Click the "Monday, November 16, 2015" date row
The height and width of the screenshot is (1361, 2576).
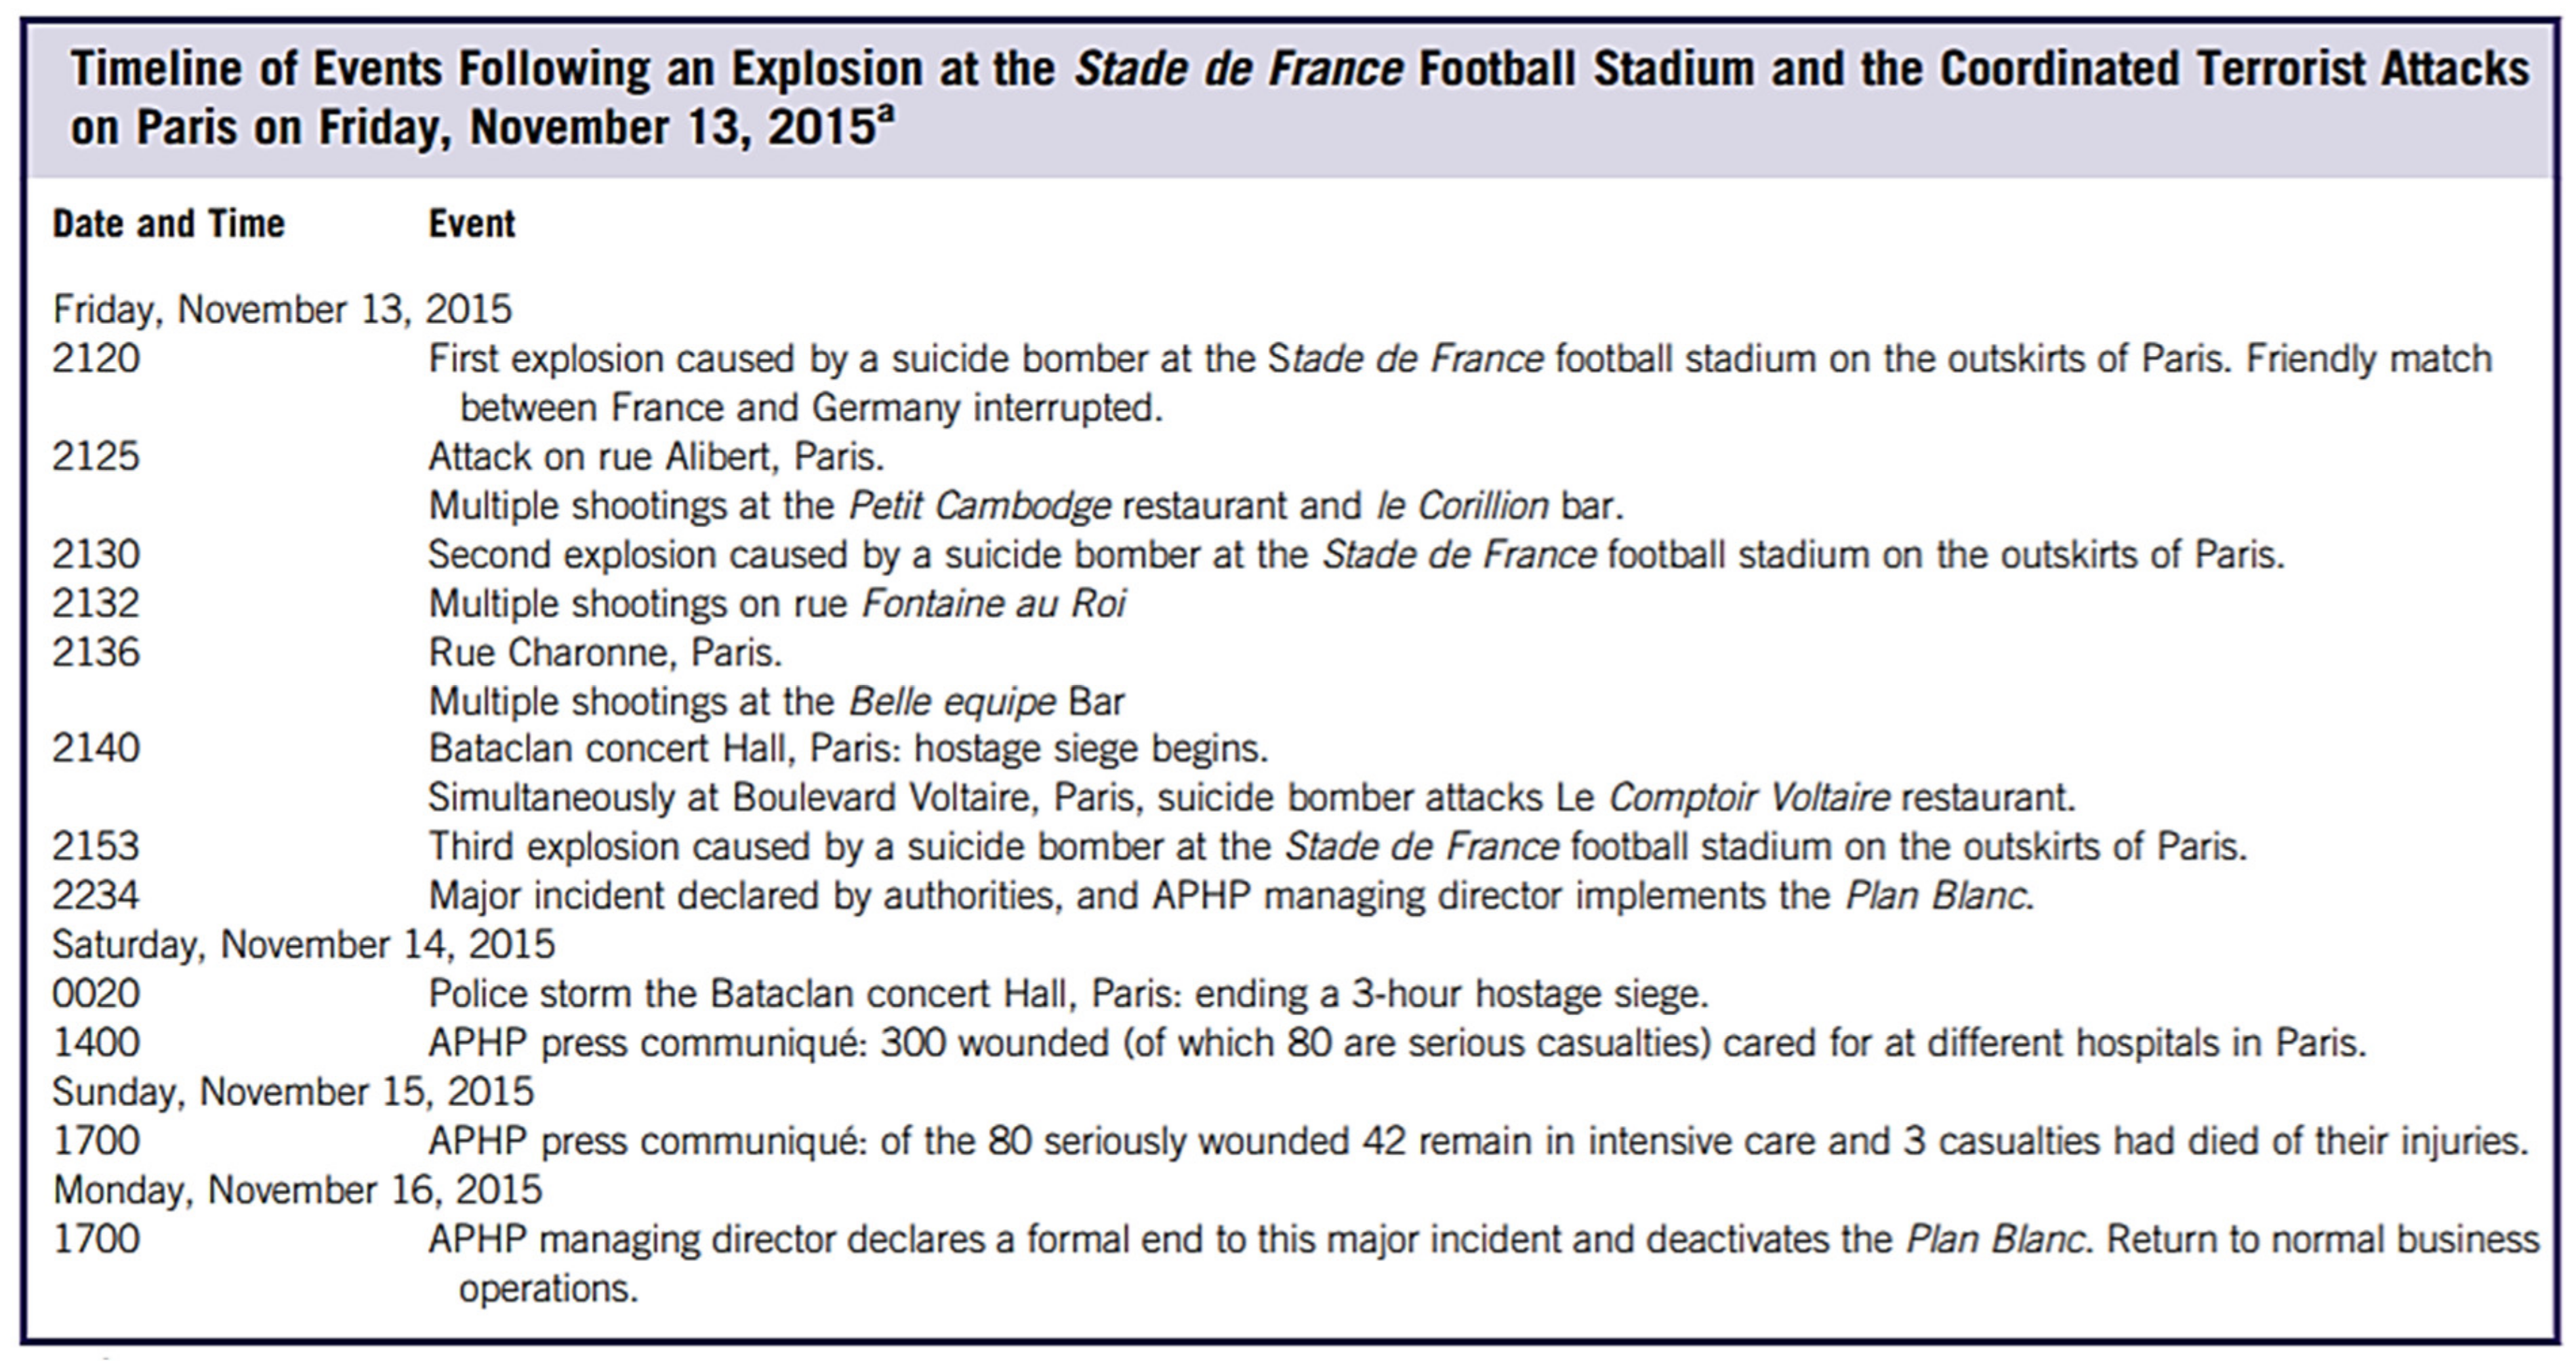point(297,1190)
